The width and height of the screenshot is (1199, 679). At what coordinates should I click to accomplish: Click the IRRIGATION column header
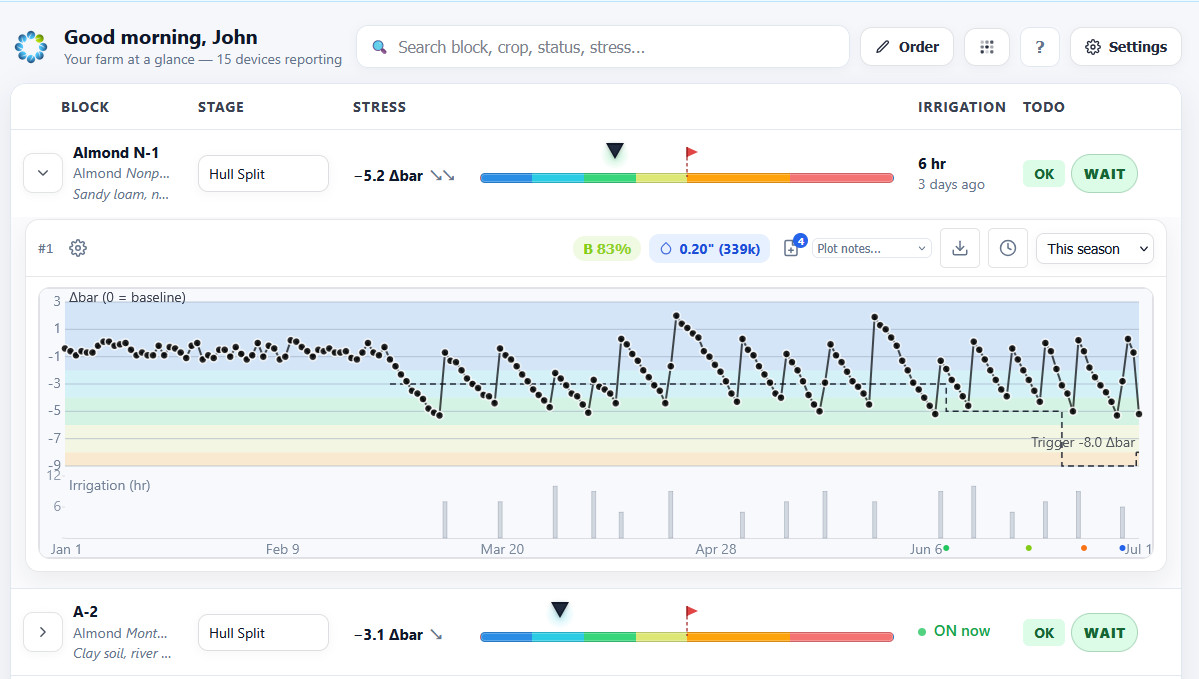coord(961,107)
